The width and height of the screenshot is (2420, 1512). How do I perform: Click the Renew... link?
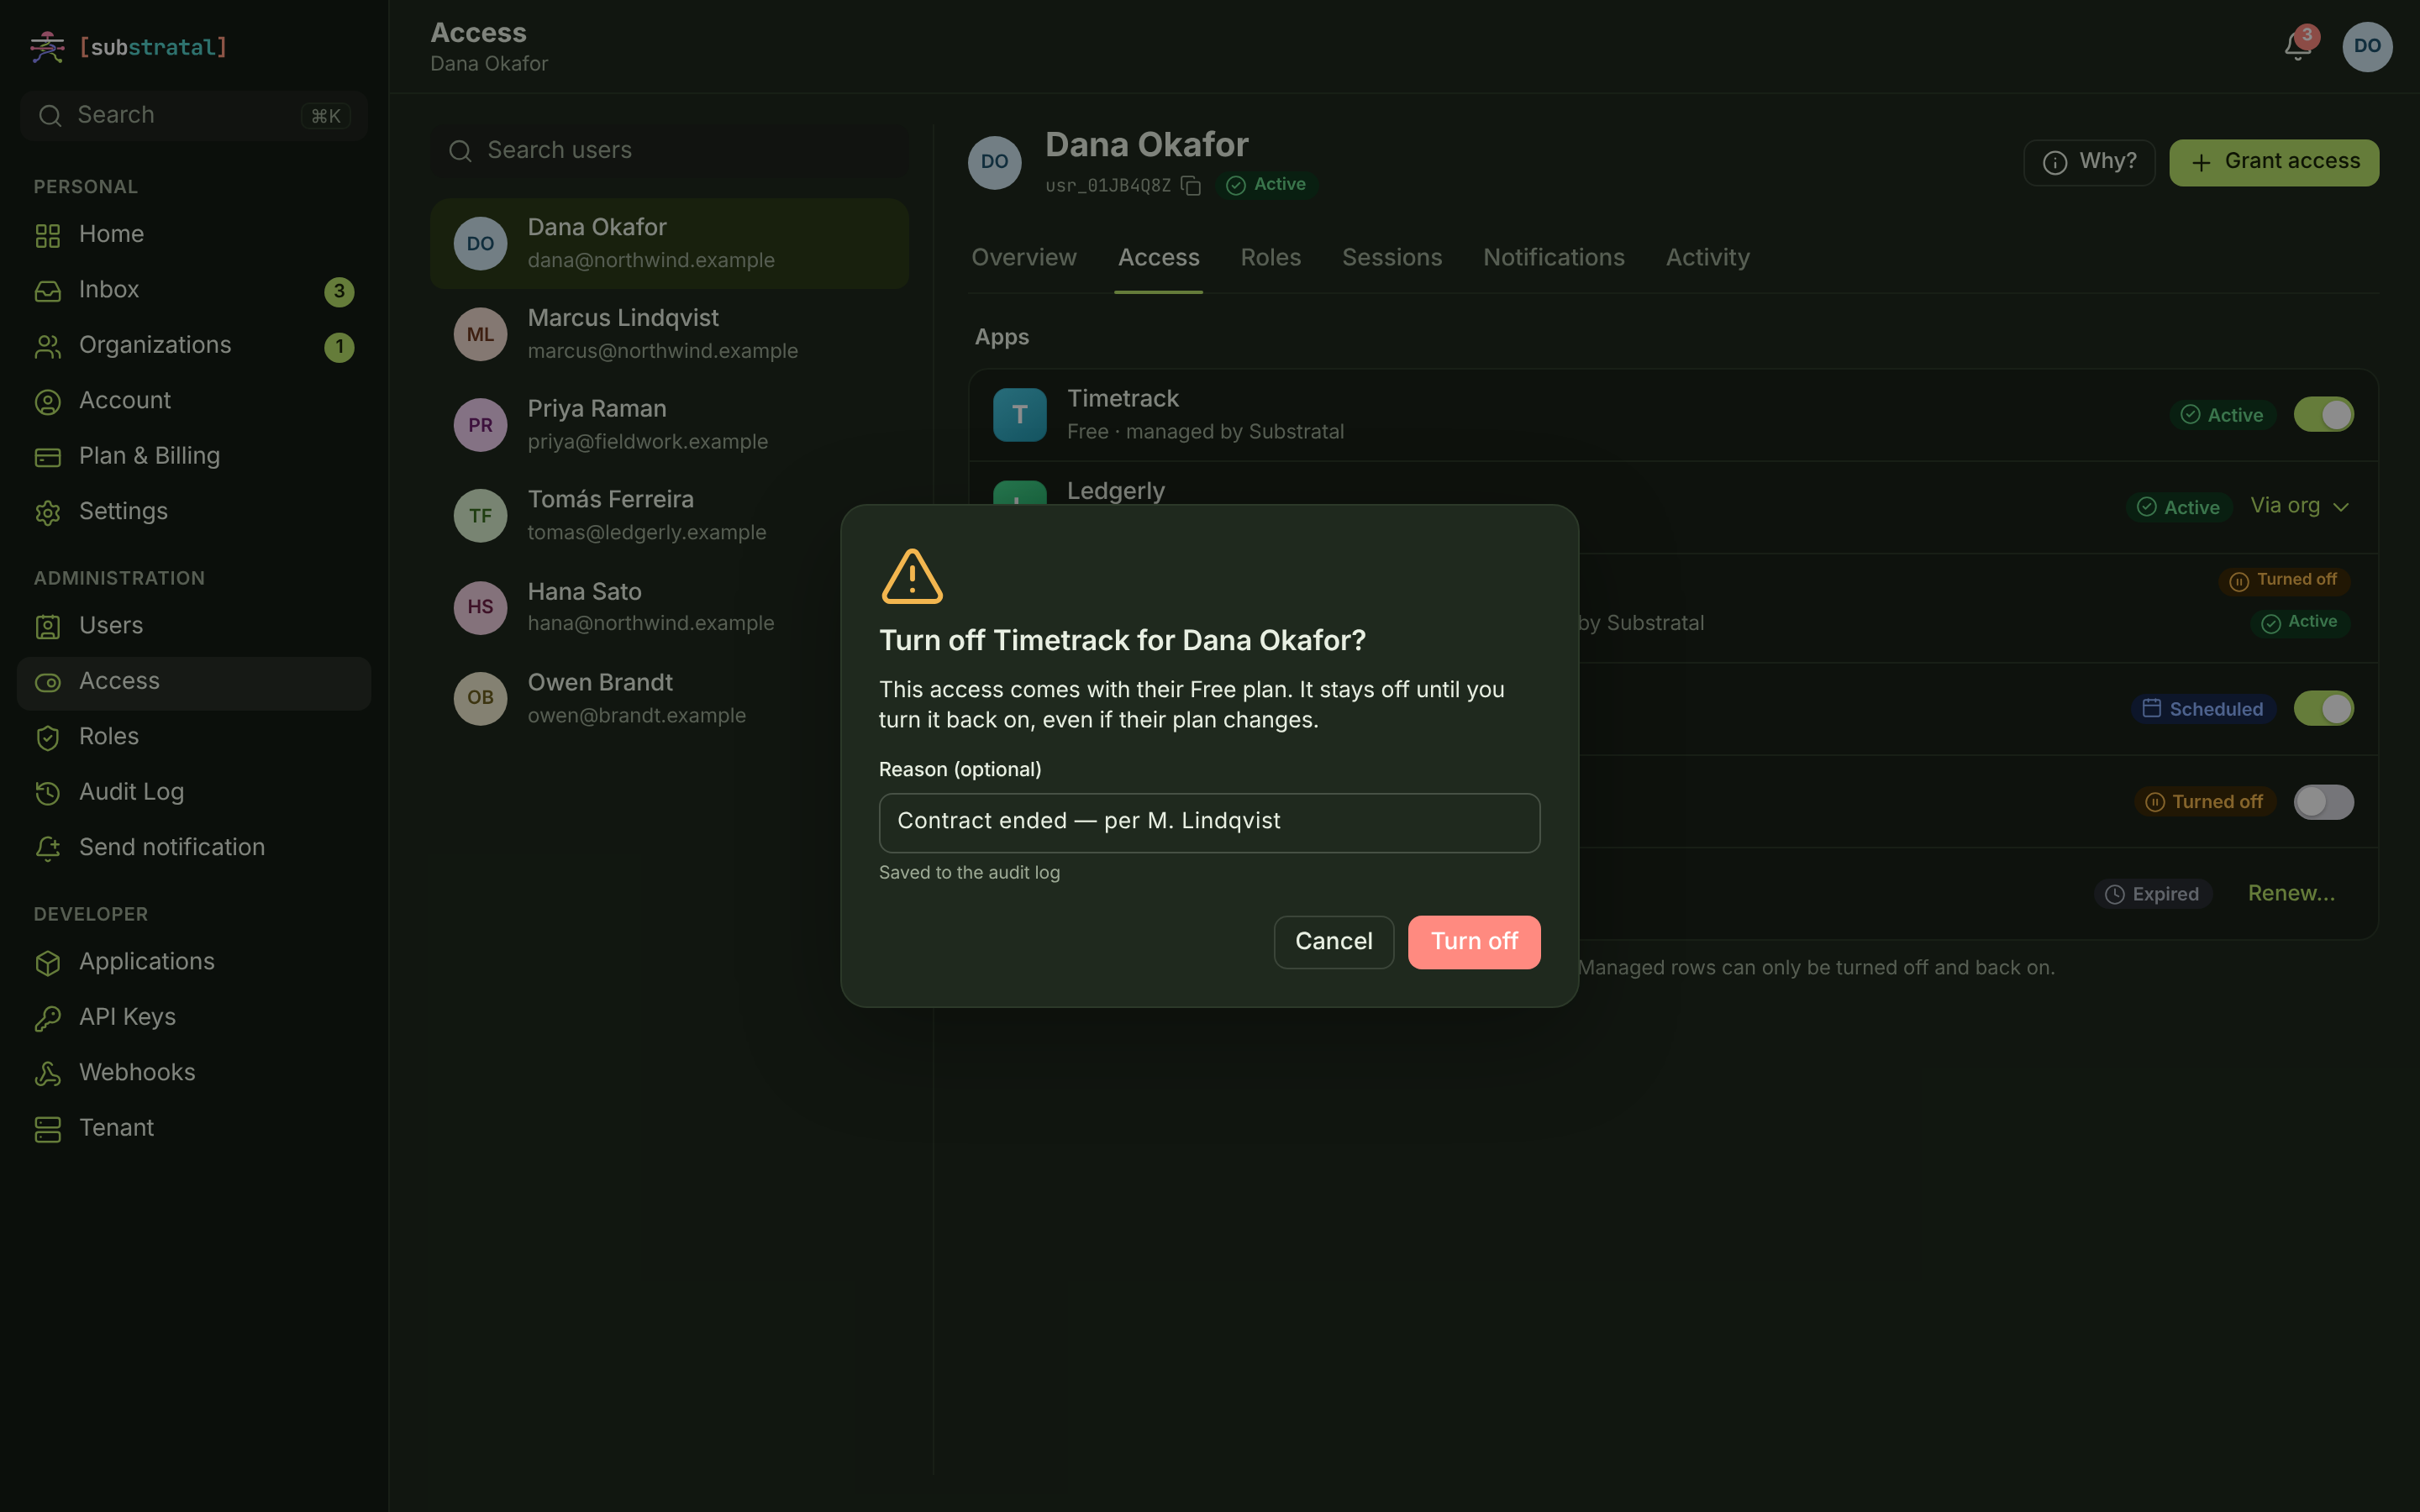click(x=2291, y=894)
